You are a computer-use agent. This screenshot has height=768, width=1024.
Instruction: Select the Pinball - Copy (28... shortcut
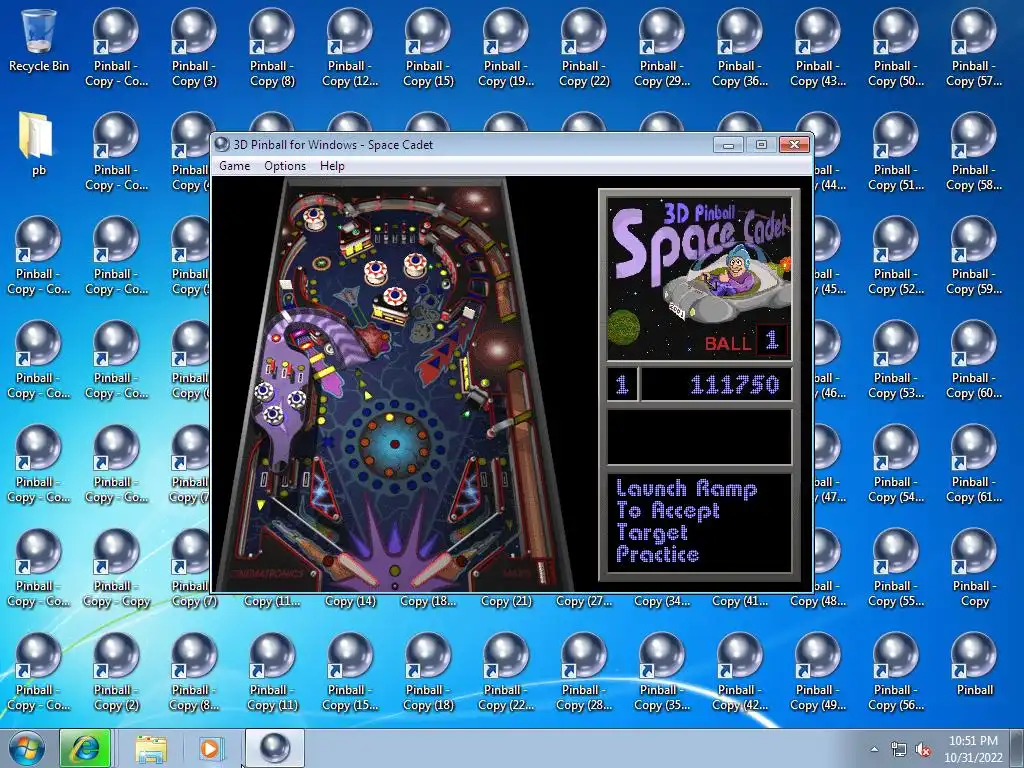tap(584, 671)
